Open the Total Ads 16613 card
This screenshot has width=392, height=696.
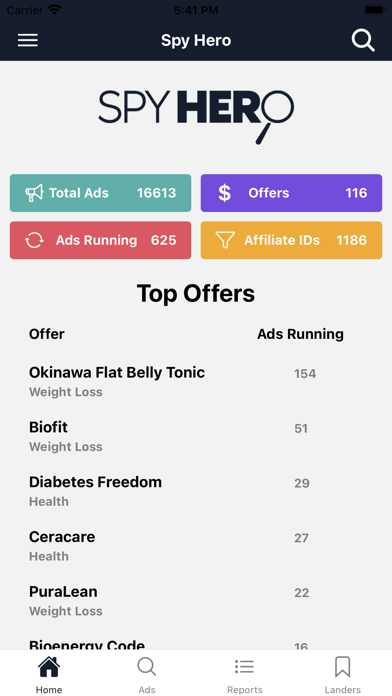[x=100, y=193]
